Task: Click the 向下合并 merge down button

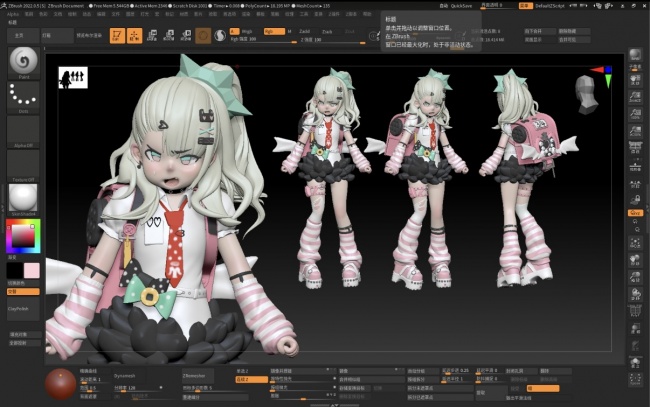Action: (540, 31)
